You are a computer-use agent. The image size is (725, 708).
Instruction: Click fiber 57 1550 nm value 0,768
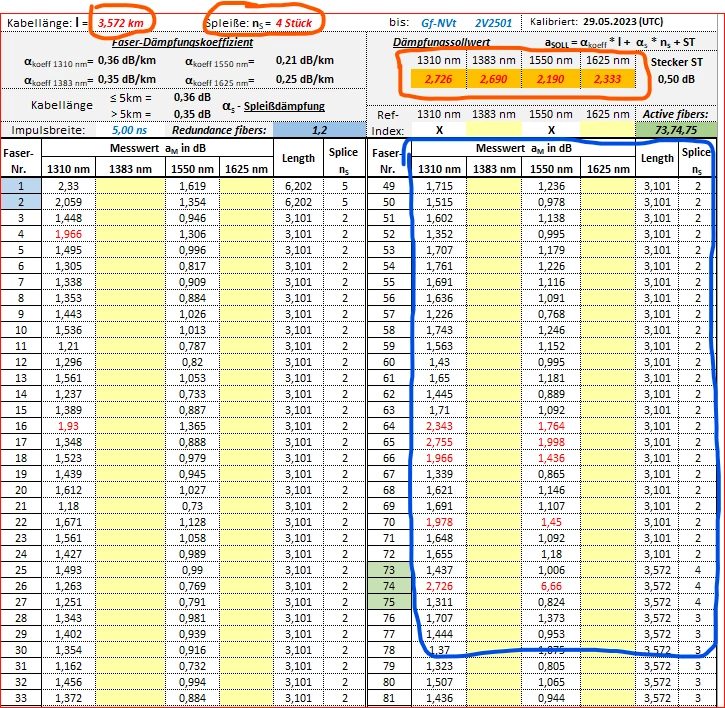point(551,314)
